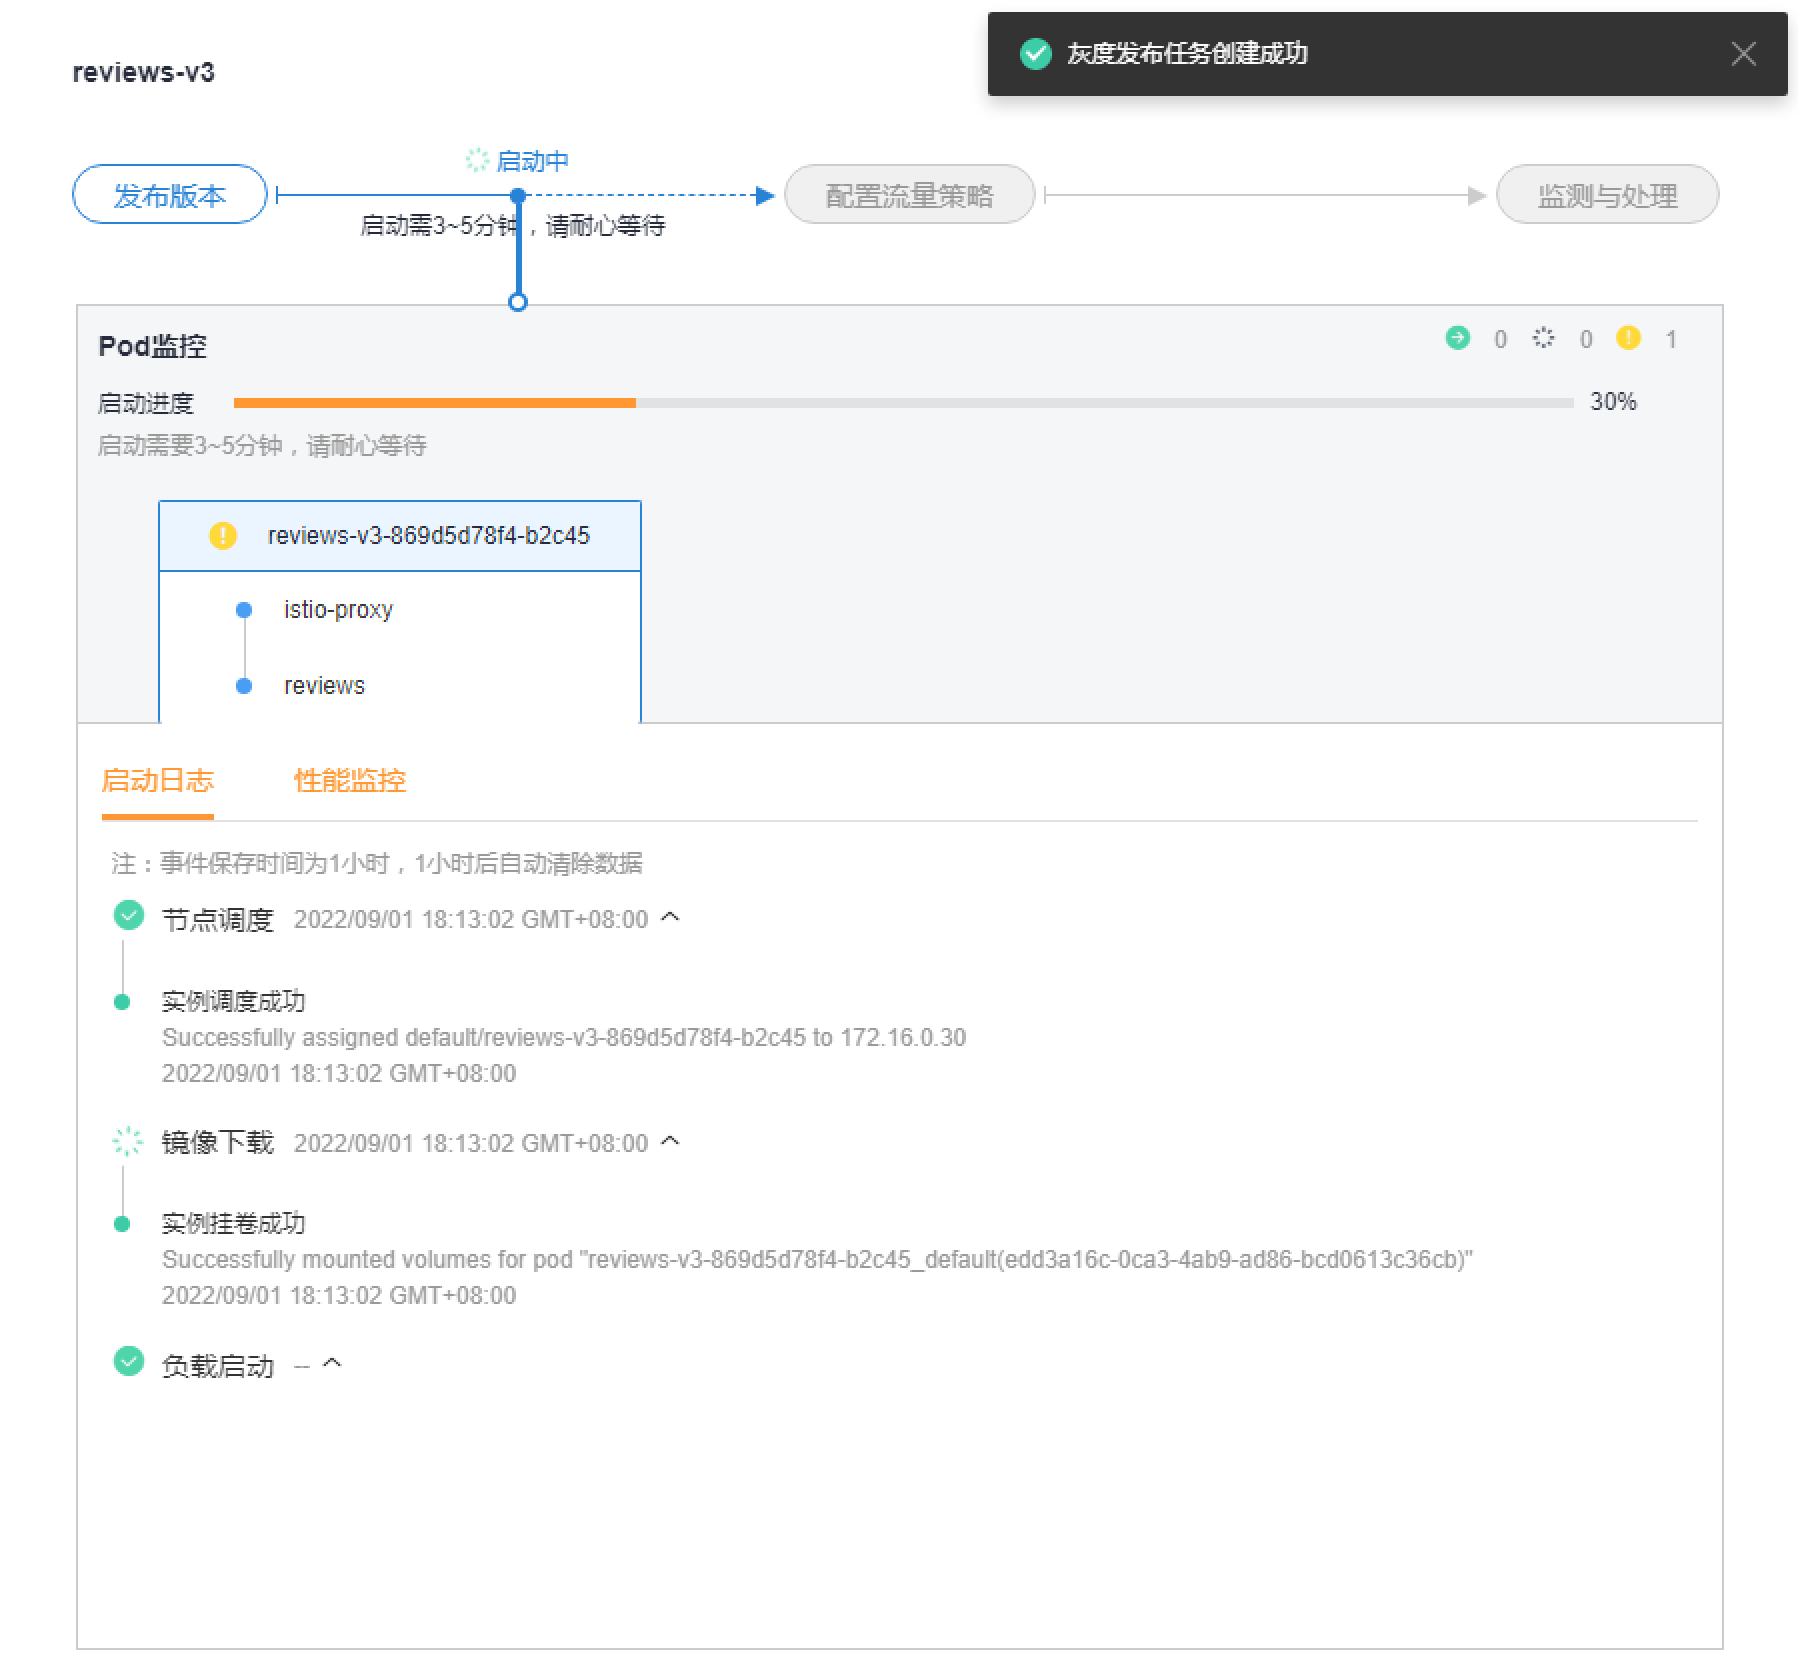Click the 发布版本 step button

click(x=170, y=195)
